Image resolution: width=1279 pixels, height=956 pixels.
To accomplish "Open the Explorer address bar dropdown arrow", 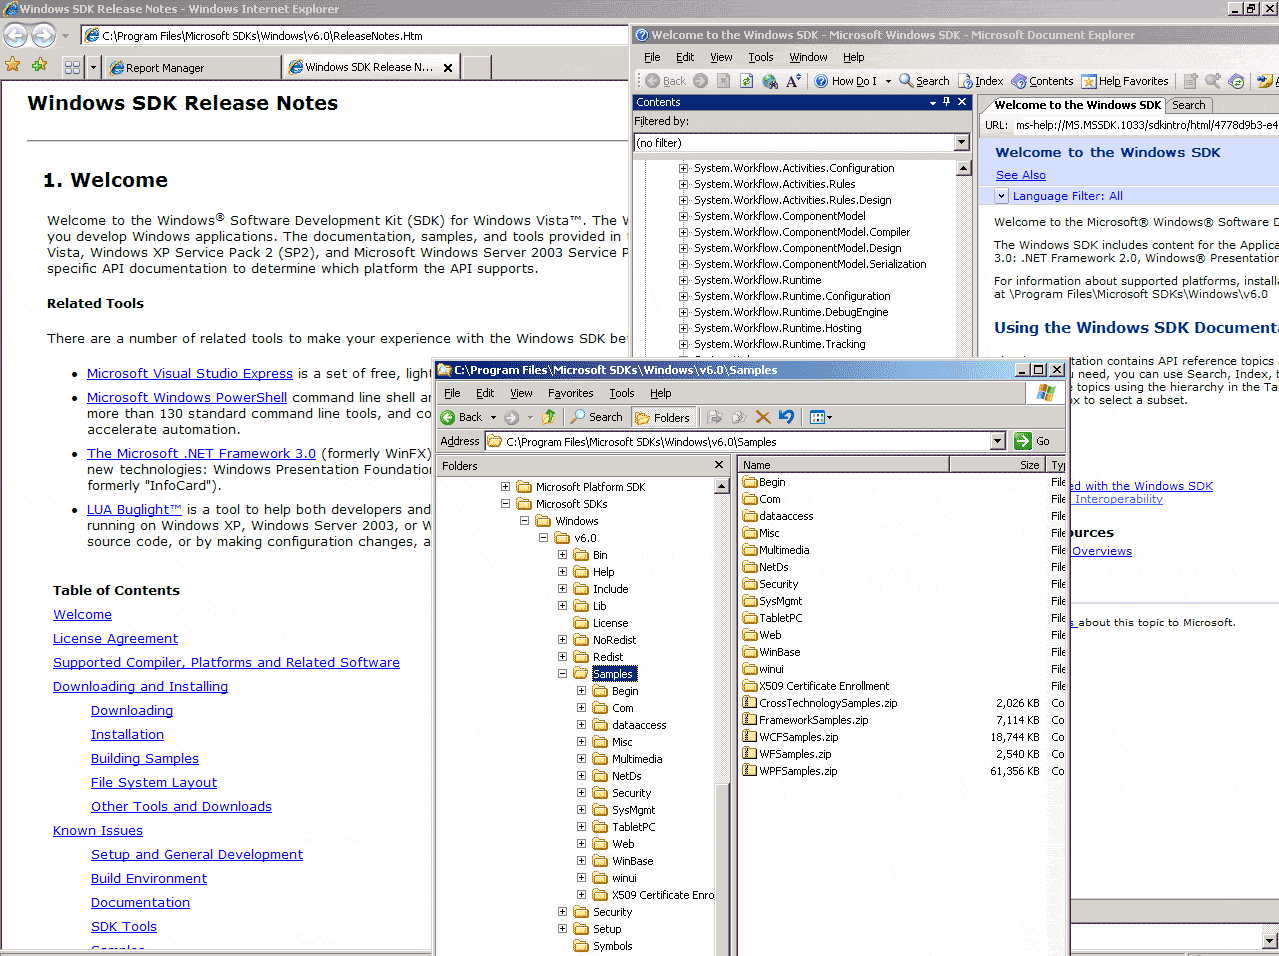I will [997, 441].
